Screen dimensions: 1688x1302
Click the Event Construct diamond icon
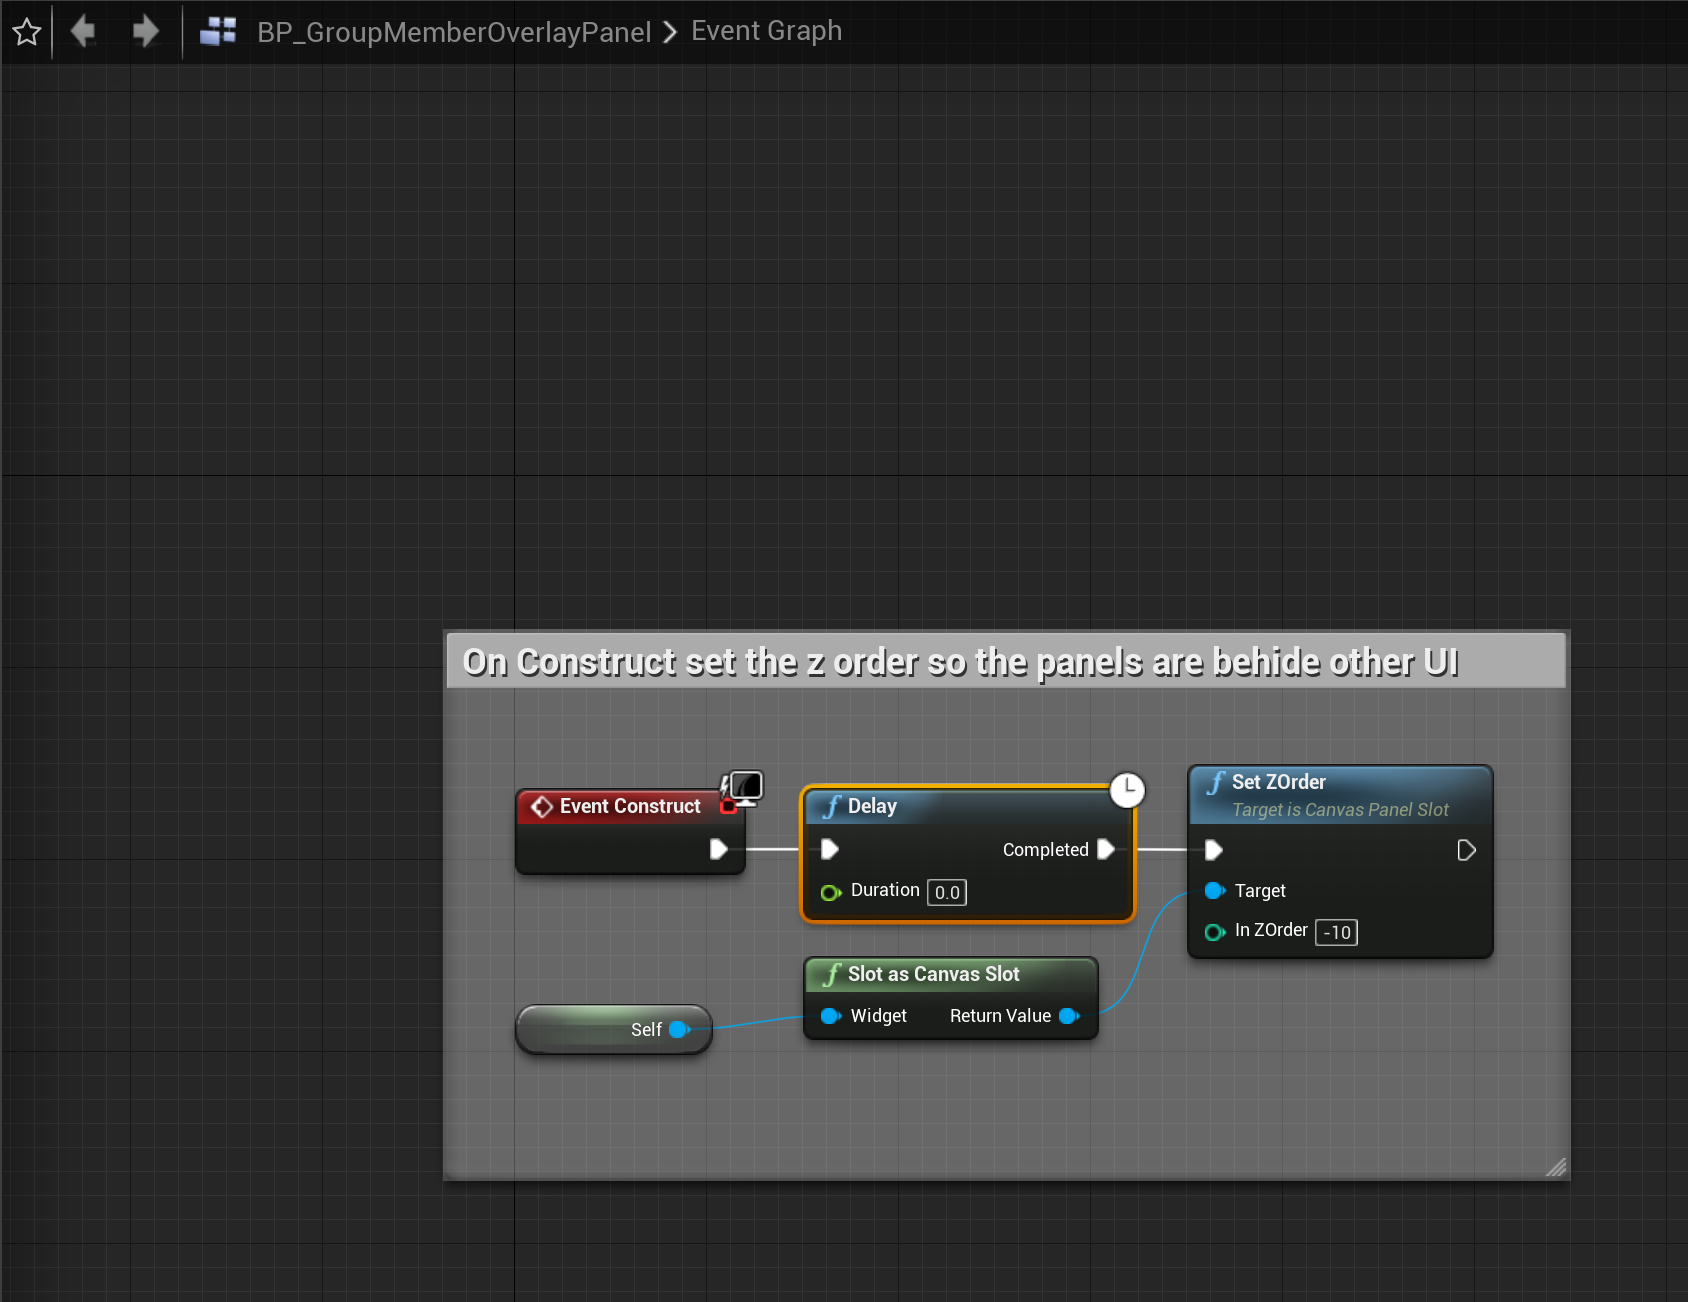542,806
